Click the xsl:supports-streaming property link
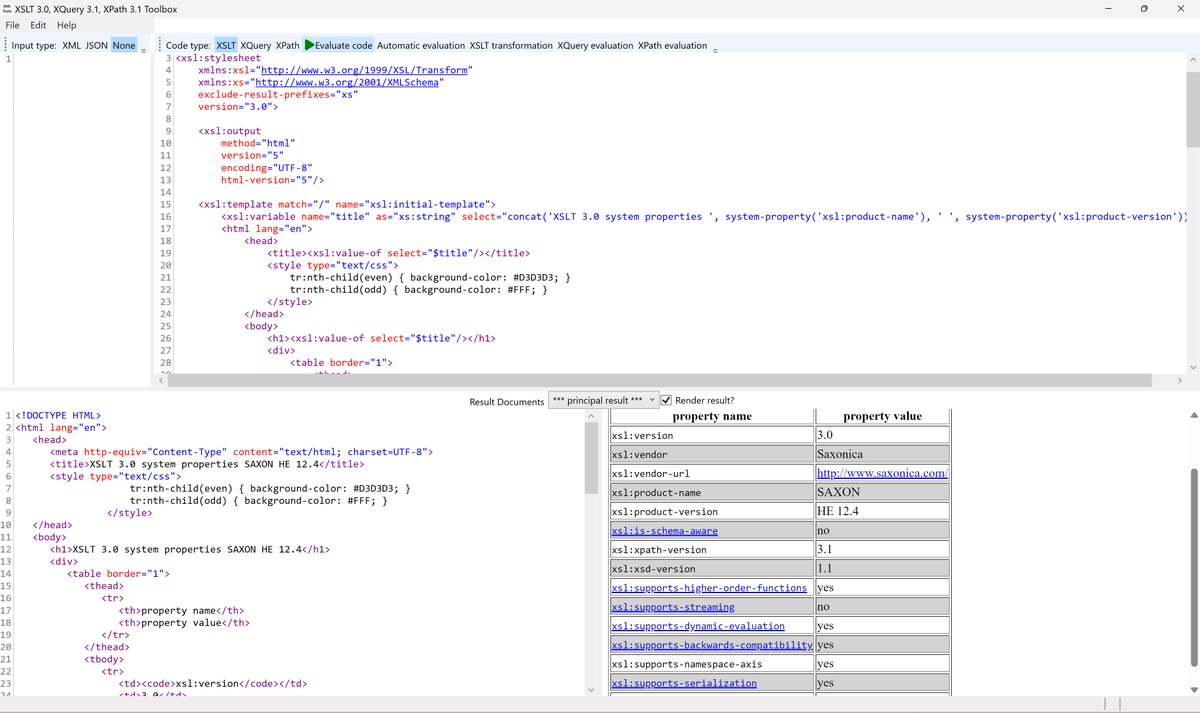Image resolution: width=1200 pixels, height=713 pixels. (674, 606)
